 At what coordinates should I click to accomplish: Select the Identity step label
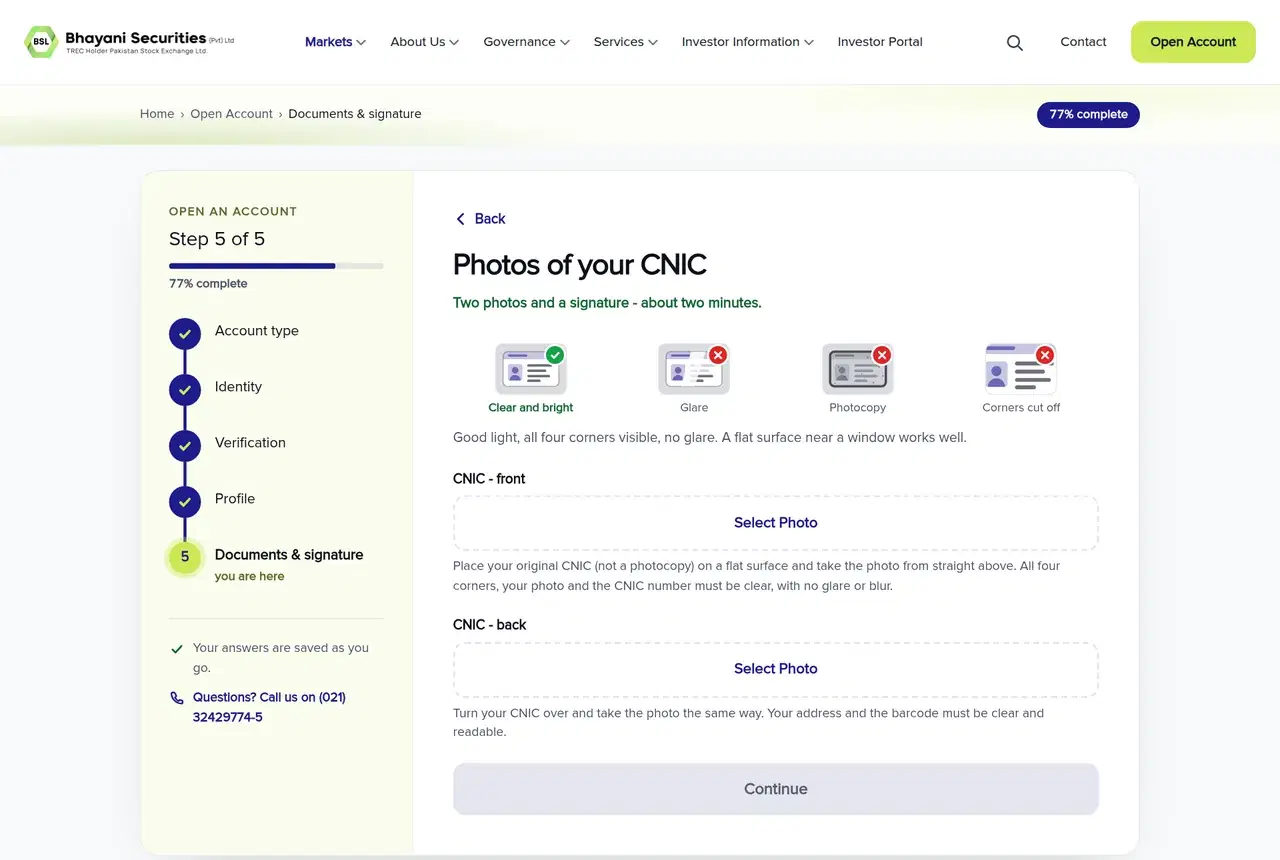click(238, 387)
